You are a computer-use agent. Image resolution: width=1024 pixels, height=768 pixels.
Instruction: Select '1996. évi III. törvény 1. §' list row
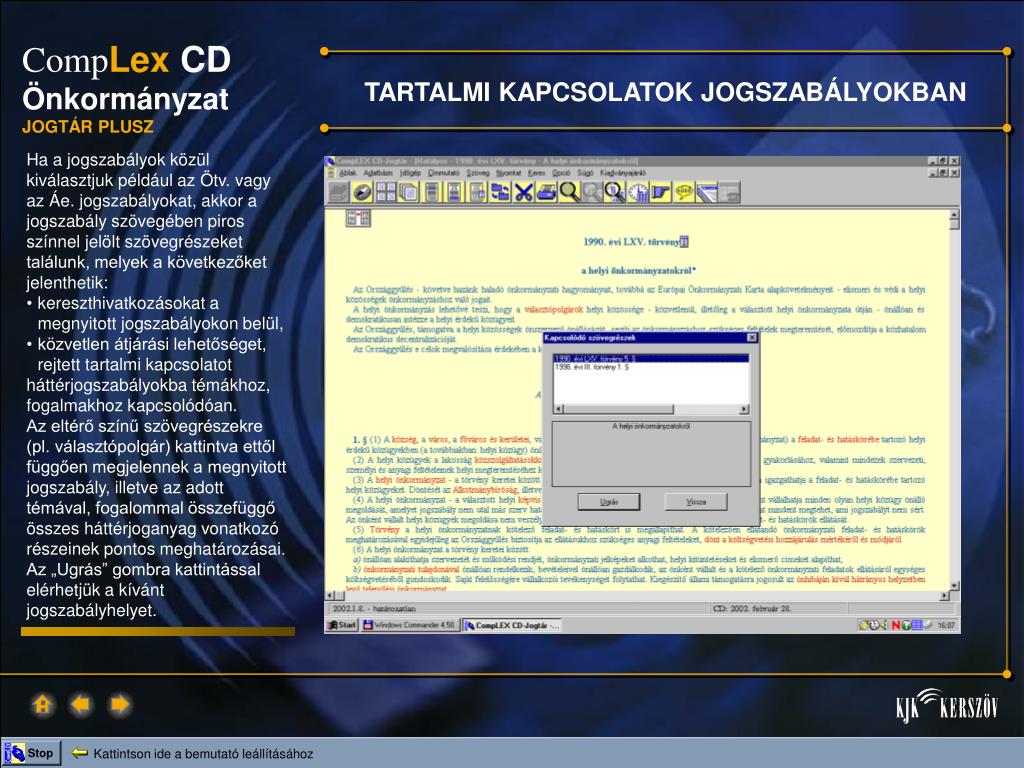coord(650,367)
